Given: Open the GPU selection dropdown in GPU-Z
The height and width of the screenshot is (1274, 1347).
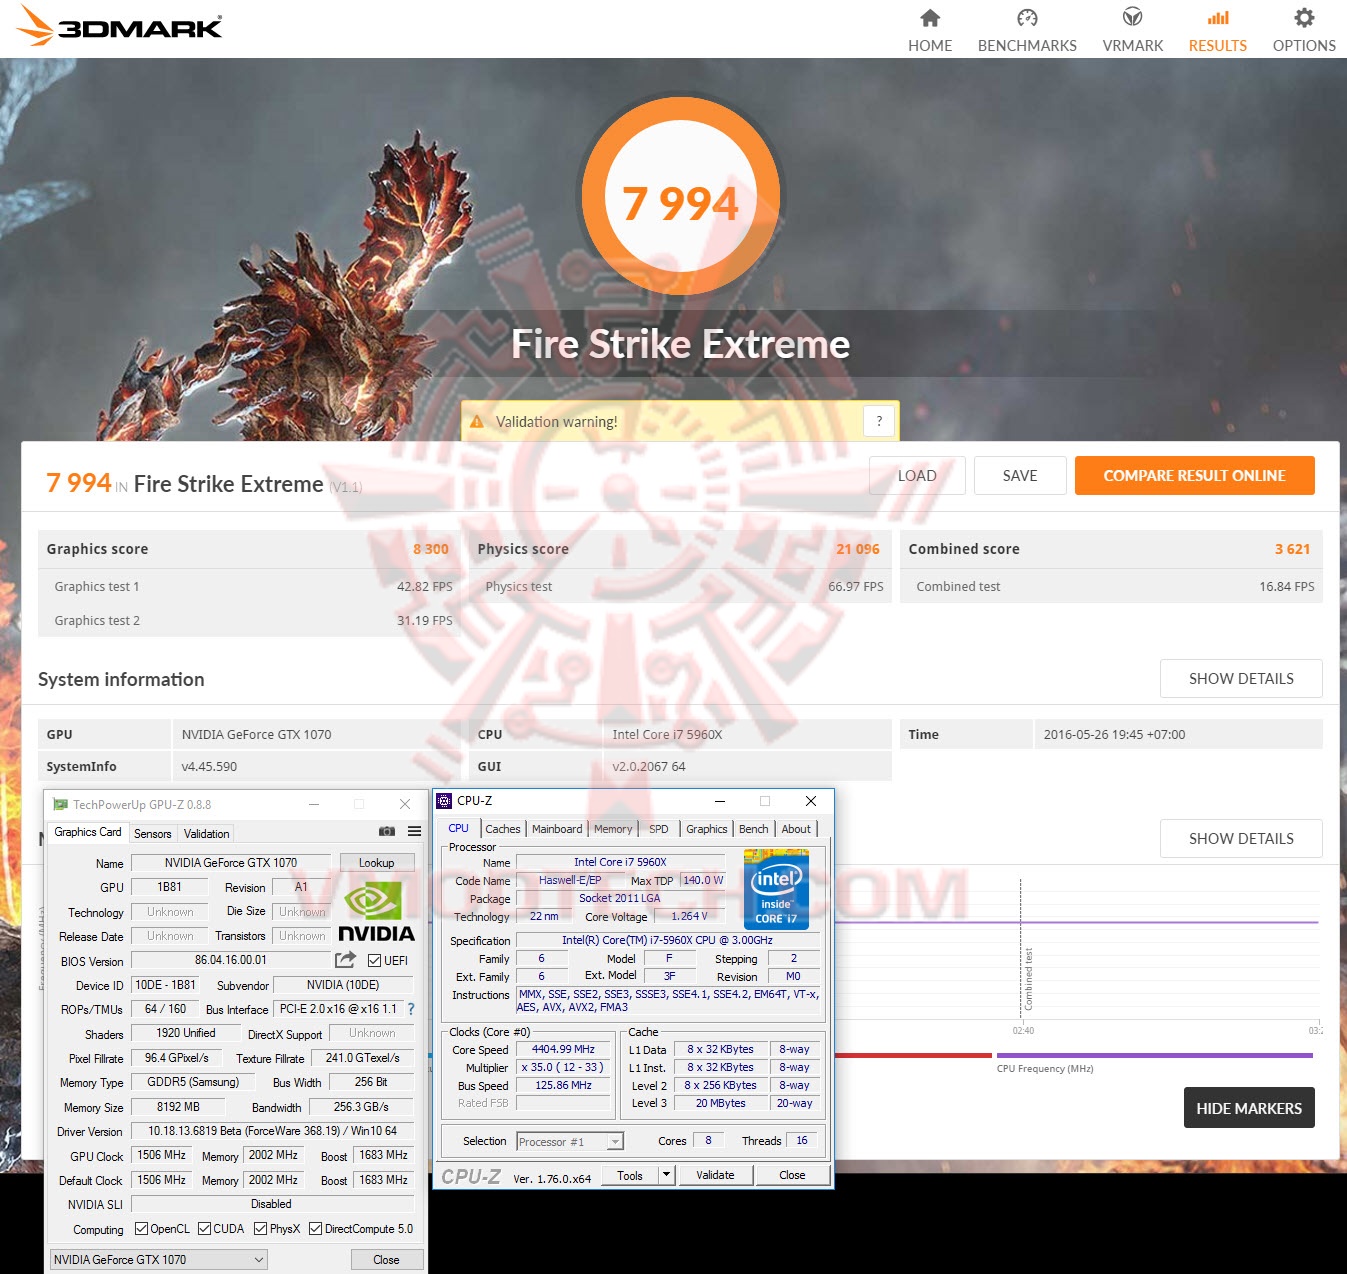Looking at the screenshot, I should [x=159, y=1260].
